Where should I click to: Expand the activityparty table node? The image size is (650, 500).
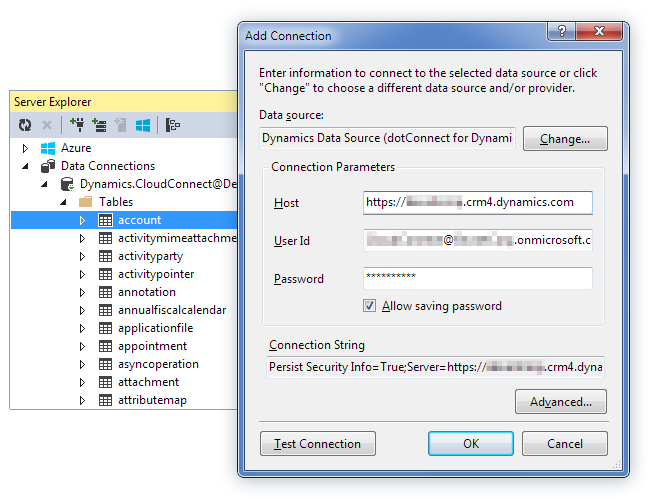tap(83, 256)
